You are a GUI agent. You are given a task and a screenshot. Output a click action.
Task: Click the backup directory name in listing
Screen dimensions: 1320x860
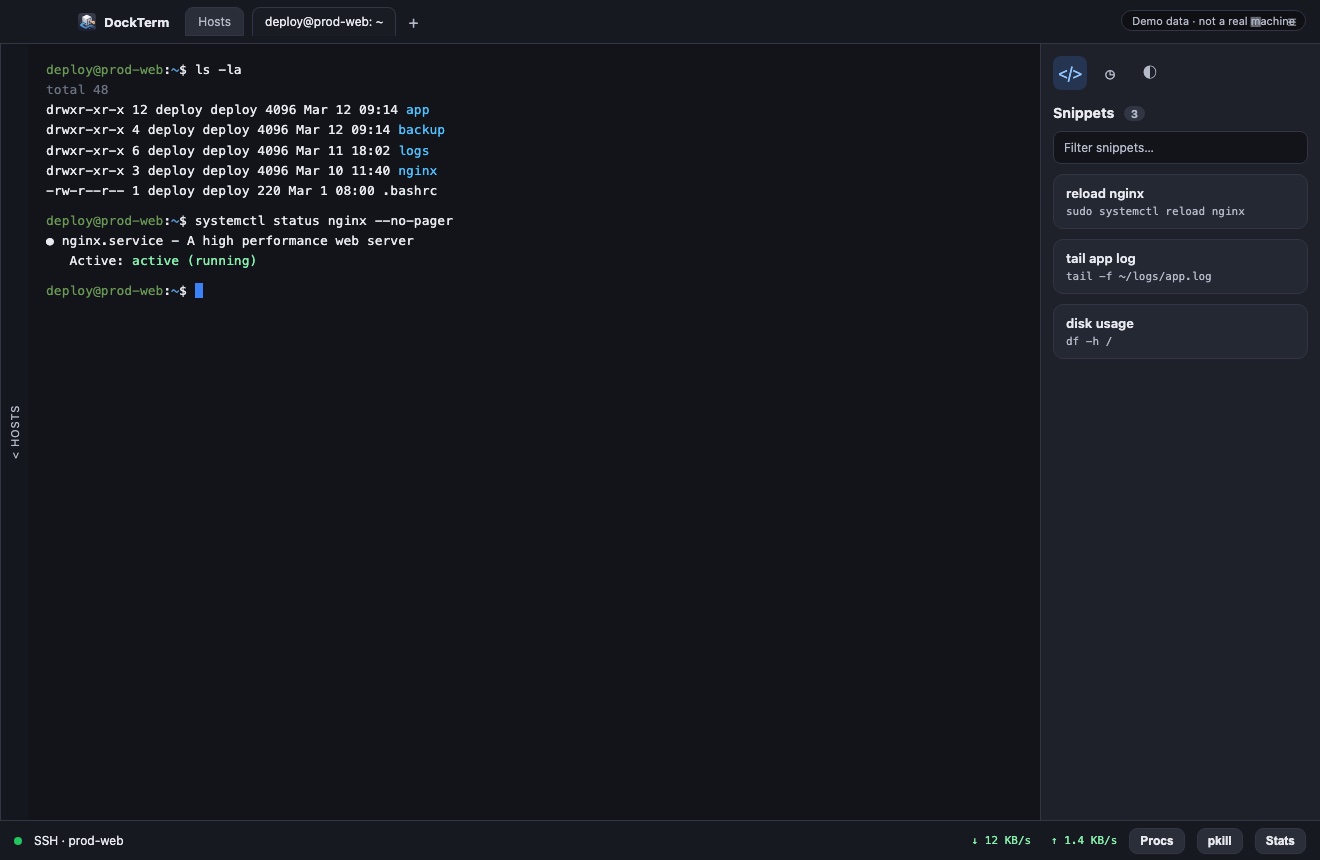click(421, 130)
